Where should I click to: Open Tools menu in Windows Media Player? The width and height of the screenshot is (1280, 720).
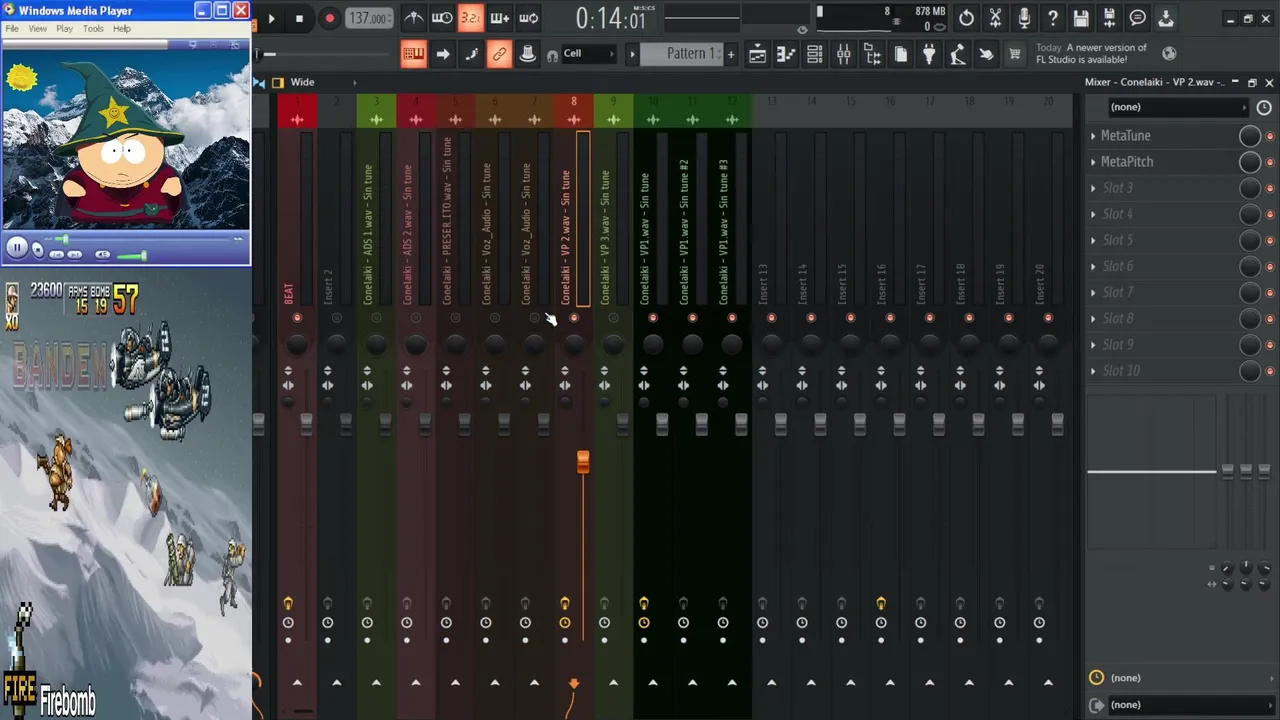93,29
